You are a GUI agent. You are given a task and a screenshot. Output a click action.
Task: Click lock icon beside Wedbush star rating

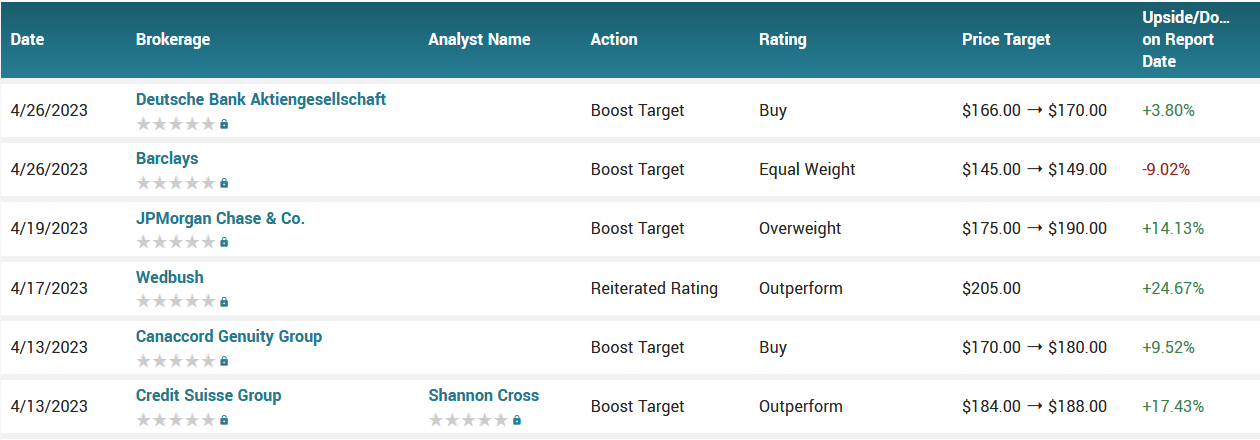[224, 302]
